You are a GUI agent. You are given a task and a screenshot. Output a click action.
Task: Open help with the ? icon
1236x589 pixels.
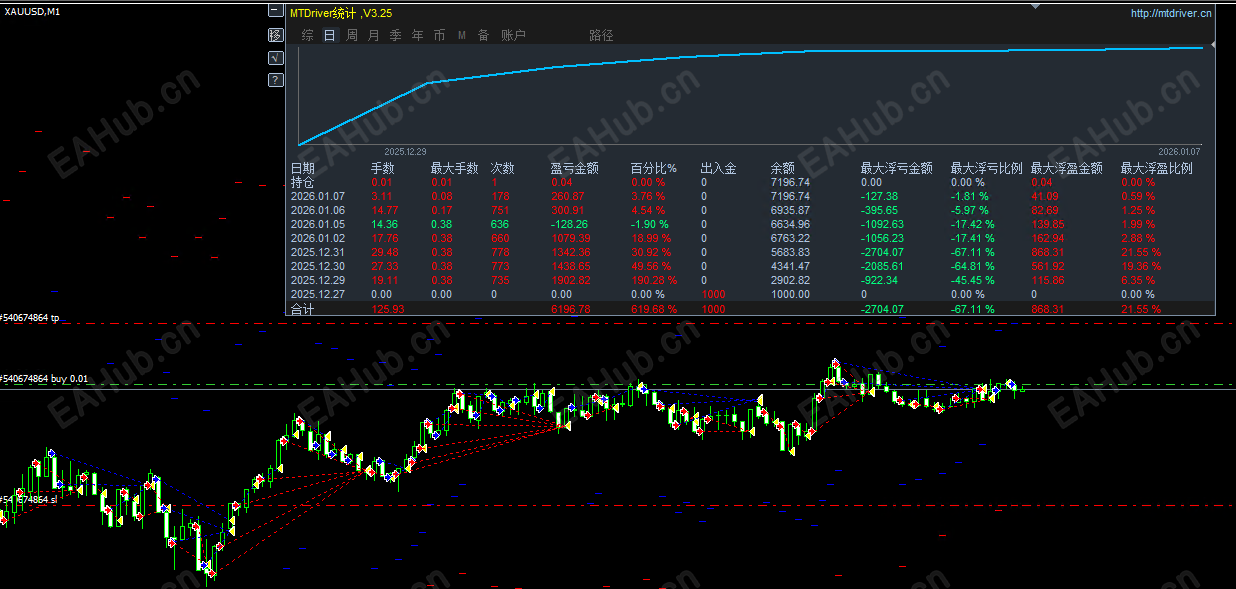click(x=275, y=80)
